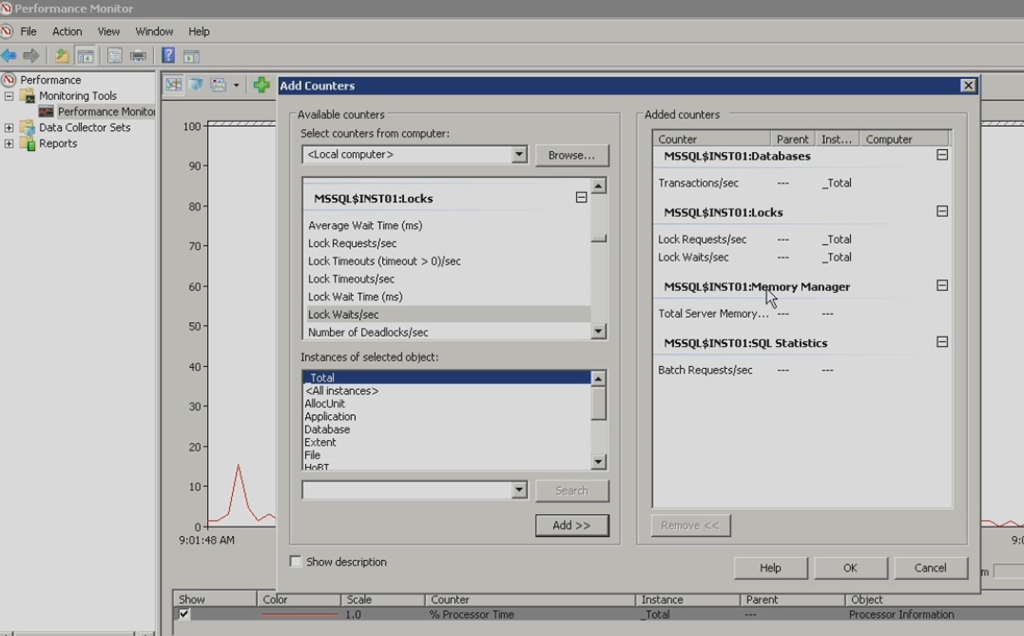The height and width of the screenshot is (636, 1024).
Task: Open the File menu
Action: (28, 31)
